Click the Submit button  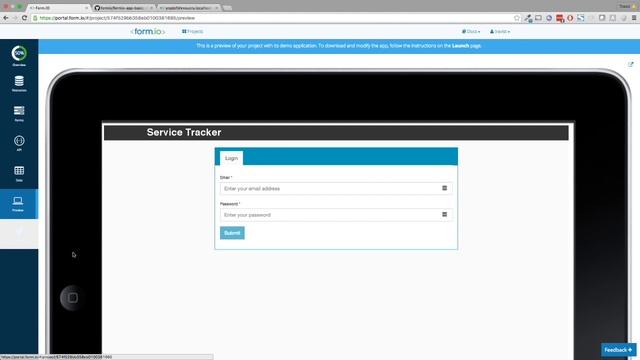point(232,233)
